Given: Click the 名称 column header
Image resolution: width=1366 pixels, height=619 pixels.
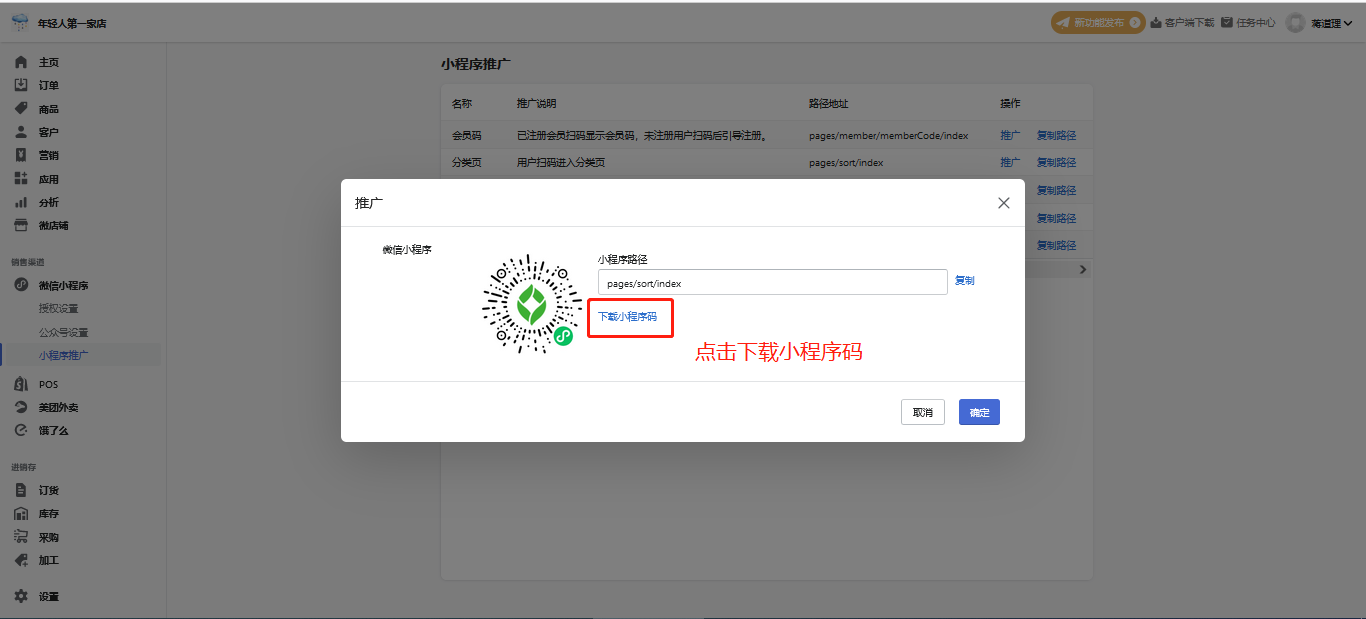Looking at the screenshot, I should [461, 103].
